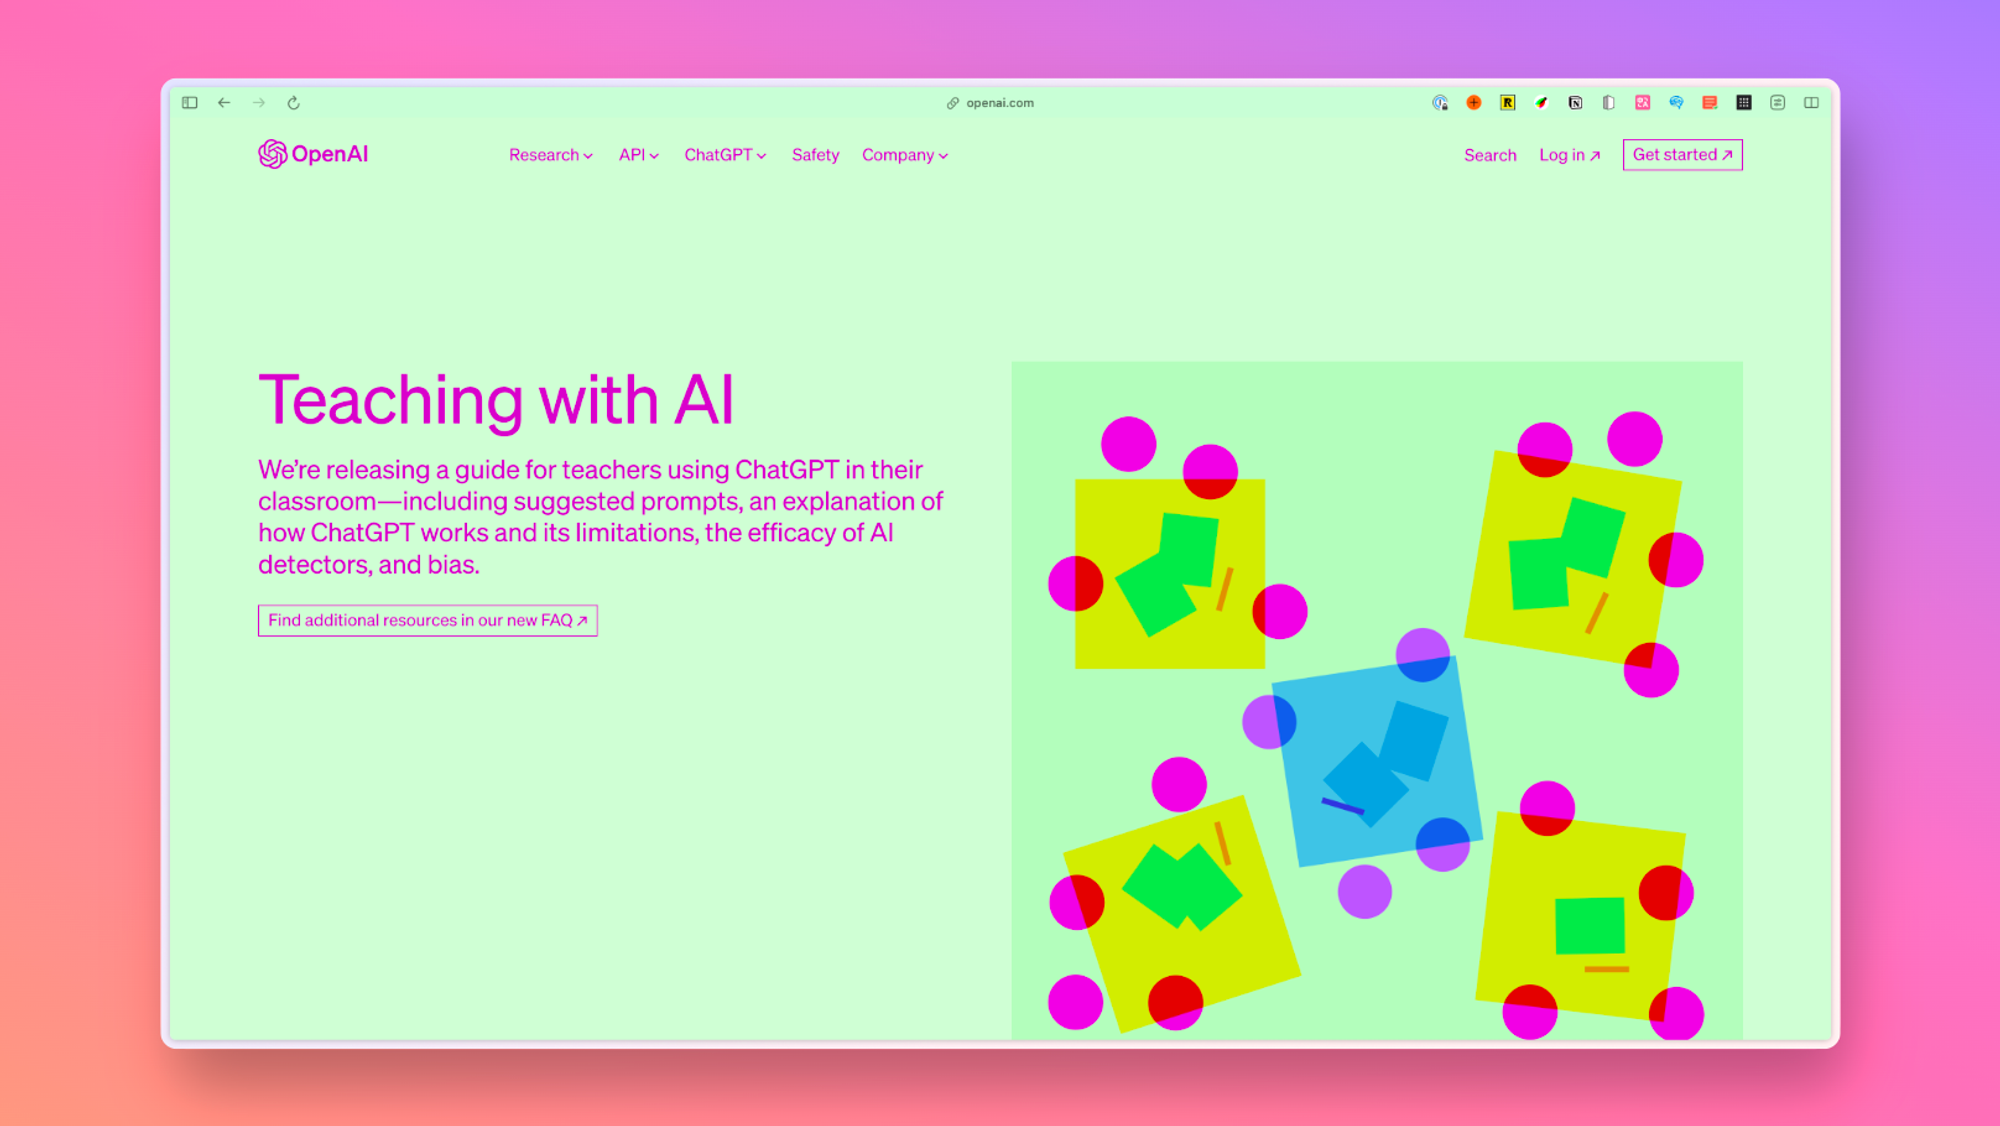Open the gray book-shaped extension
The height and width of the screenshot is (1126, 2000).
(1609, 103)
